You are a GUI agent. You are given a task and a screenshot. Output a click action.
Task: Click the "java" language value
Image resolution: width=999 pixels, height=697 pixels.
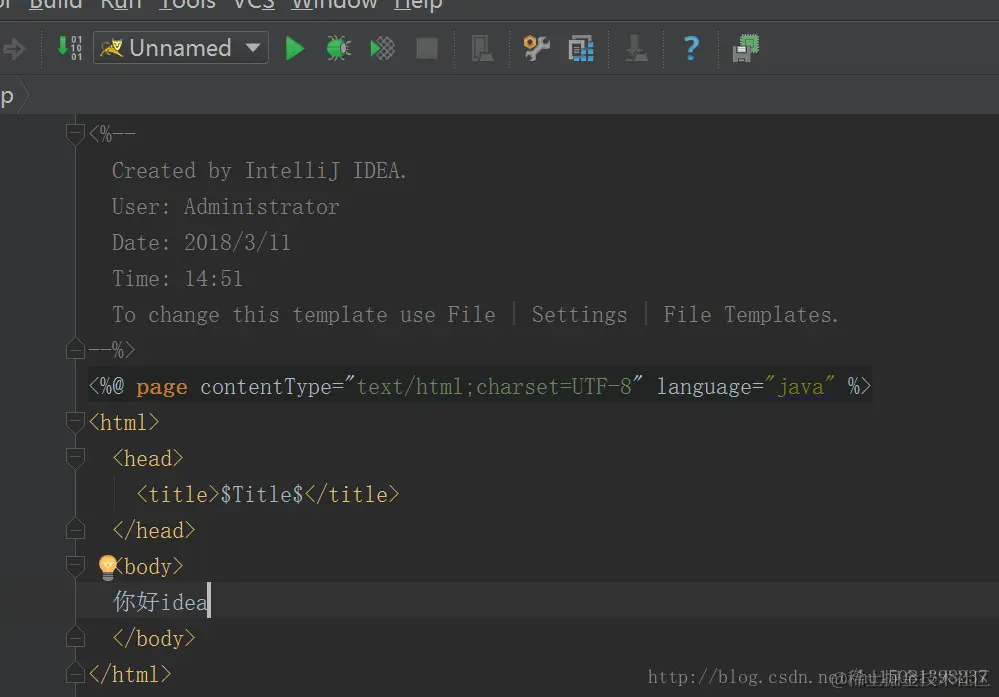(800, 386)
